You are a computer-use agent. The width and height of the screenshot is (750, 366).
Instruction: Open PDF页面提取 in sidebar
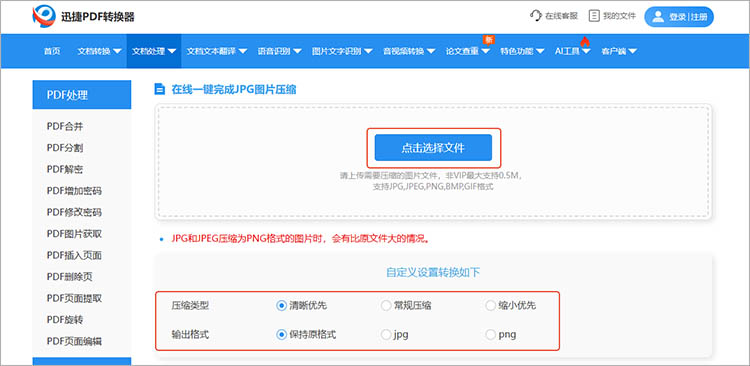(74, 298)
